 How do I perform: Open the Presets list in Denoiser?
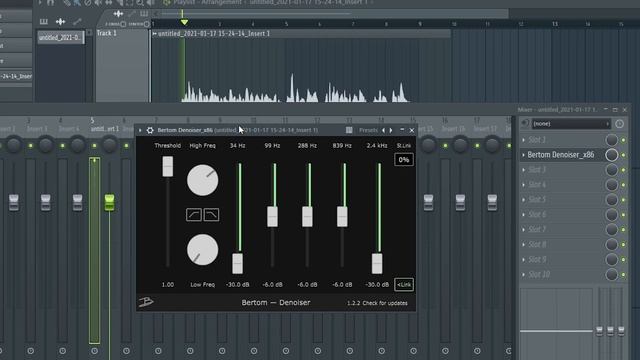368,130
